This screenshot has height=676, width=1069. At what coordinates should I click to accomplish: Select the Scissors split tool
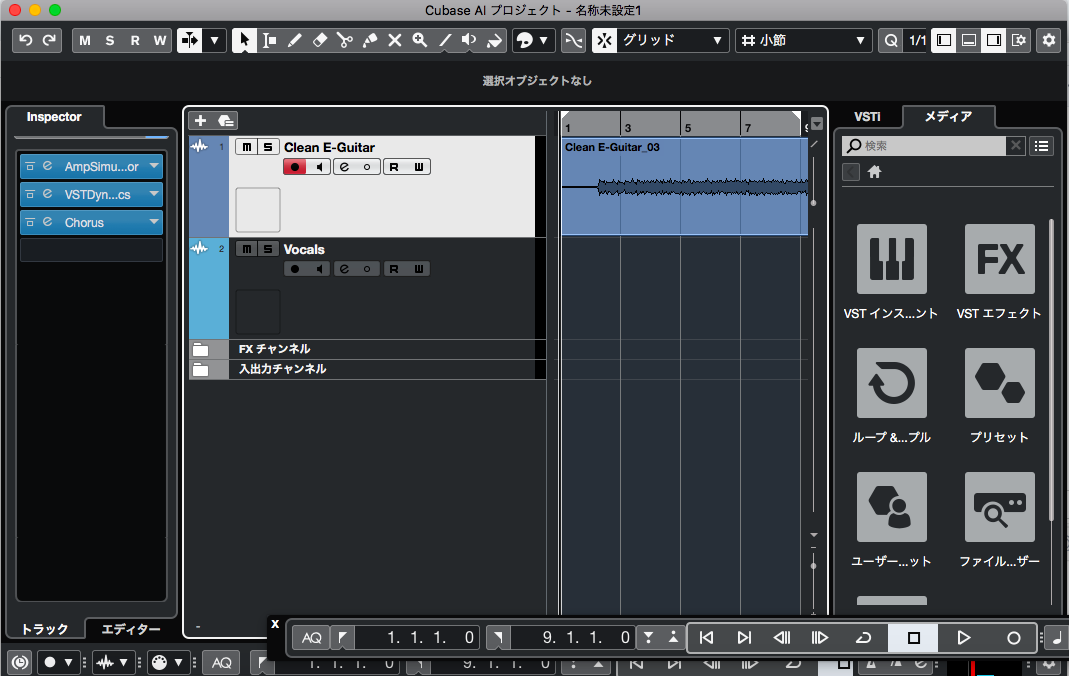(345, 40)
